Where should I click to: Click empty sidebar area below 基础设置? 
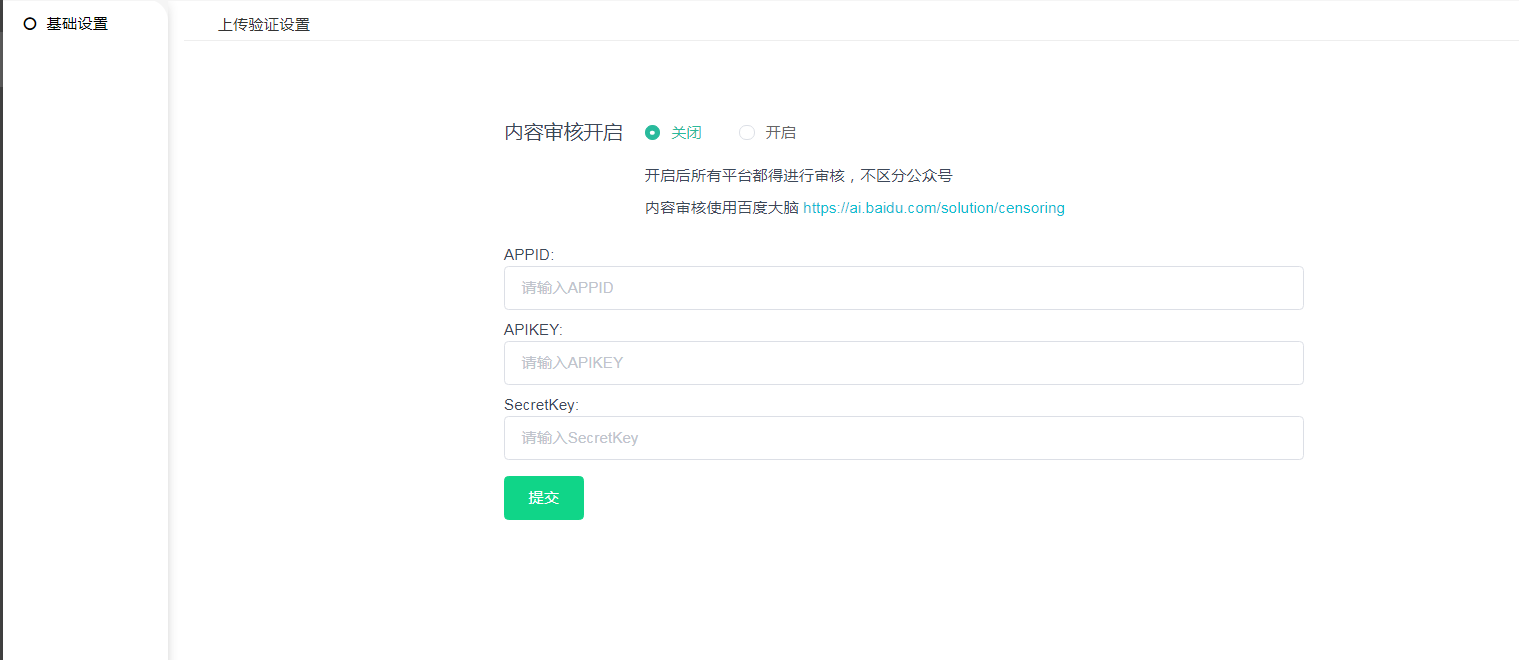(84, 350)
